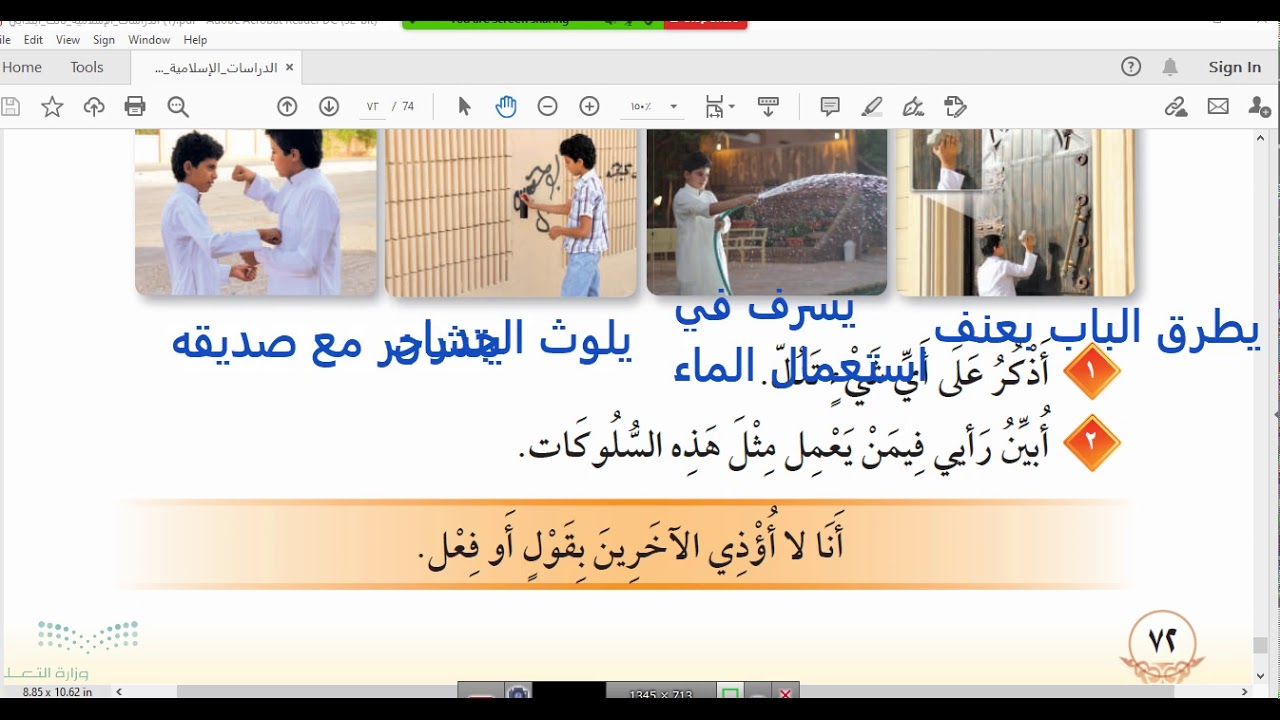Open the Help menu
This screenshot has width=1280, height=720.
195,40
